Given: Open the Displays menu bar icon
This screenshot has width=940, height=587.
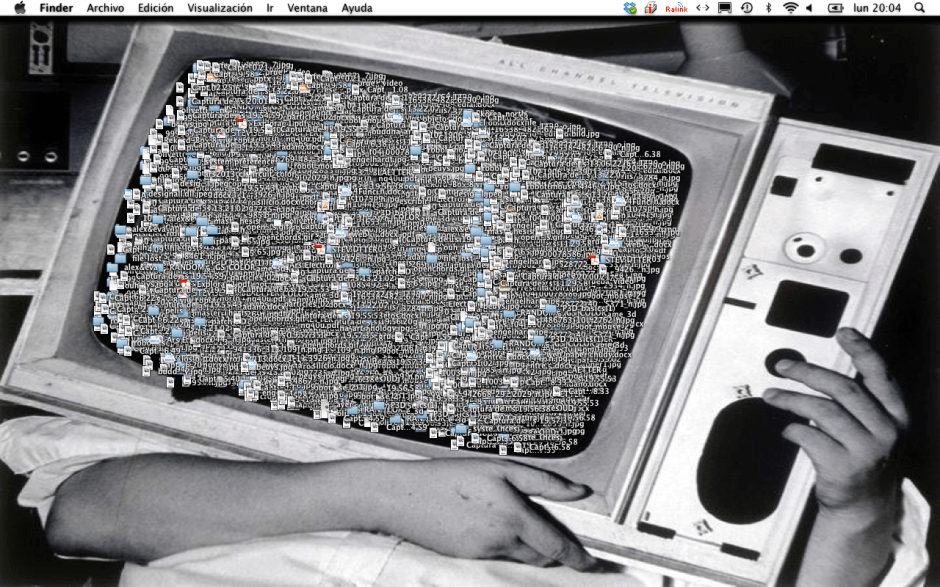Looking at the screenshot, I should click(x=725, y=8).
